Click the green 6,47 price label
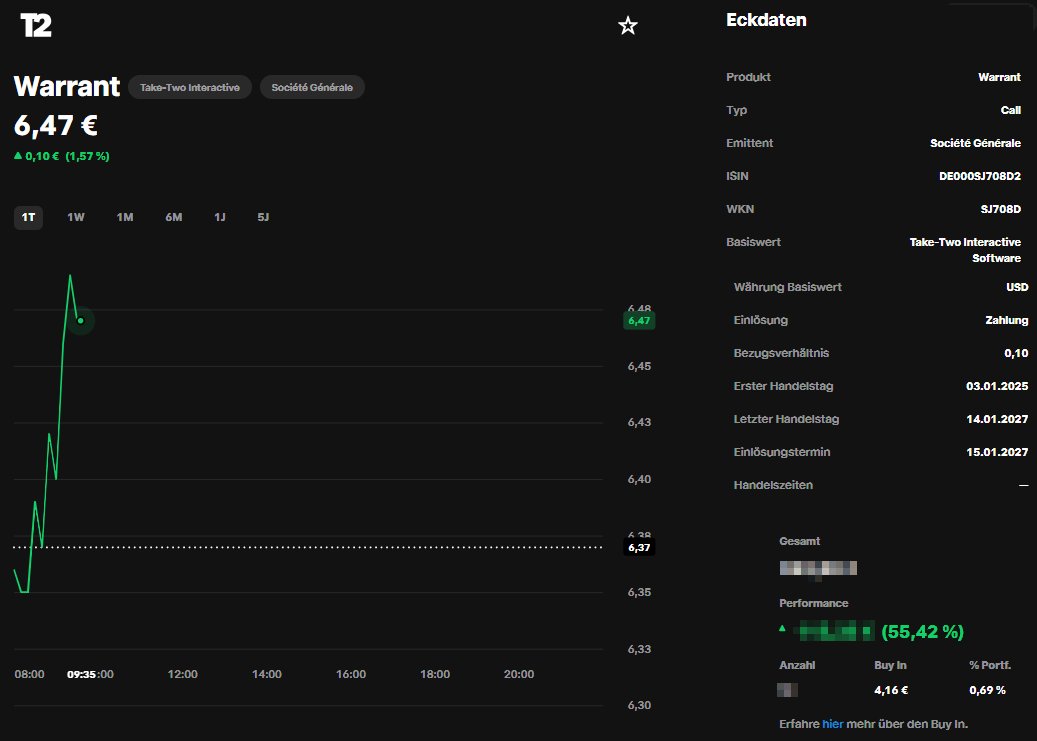Screen dimensions: 1037x741 639,321
